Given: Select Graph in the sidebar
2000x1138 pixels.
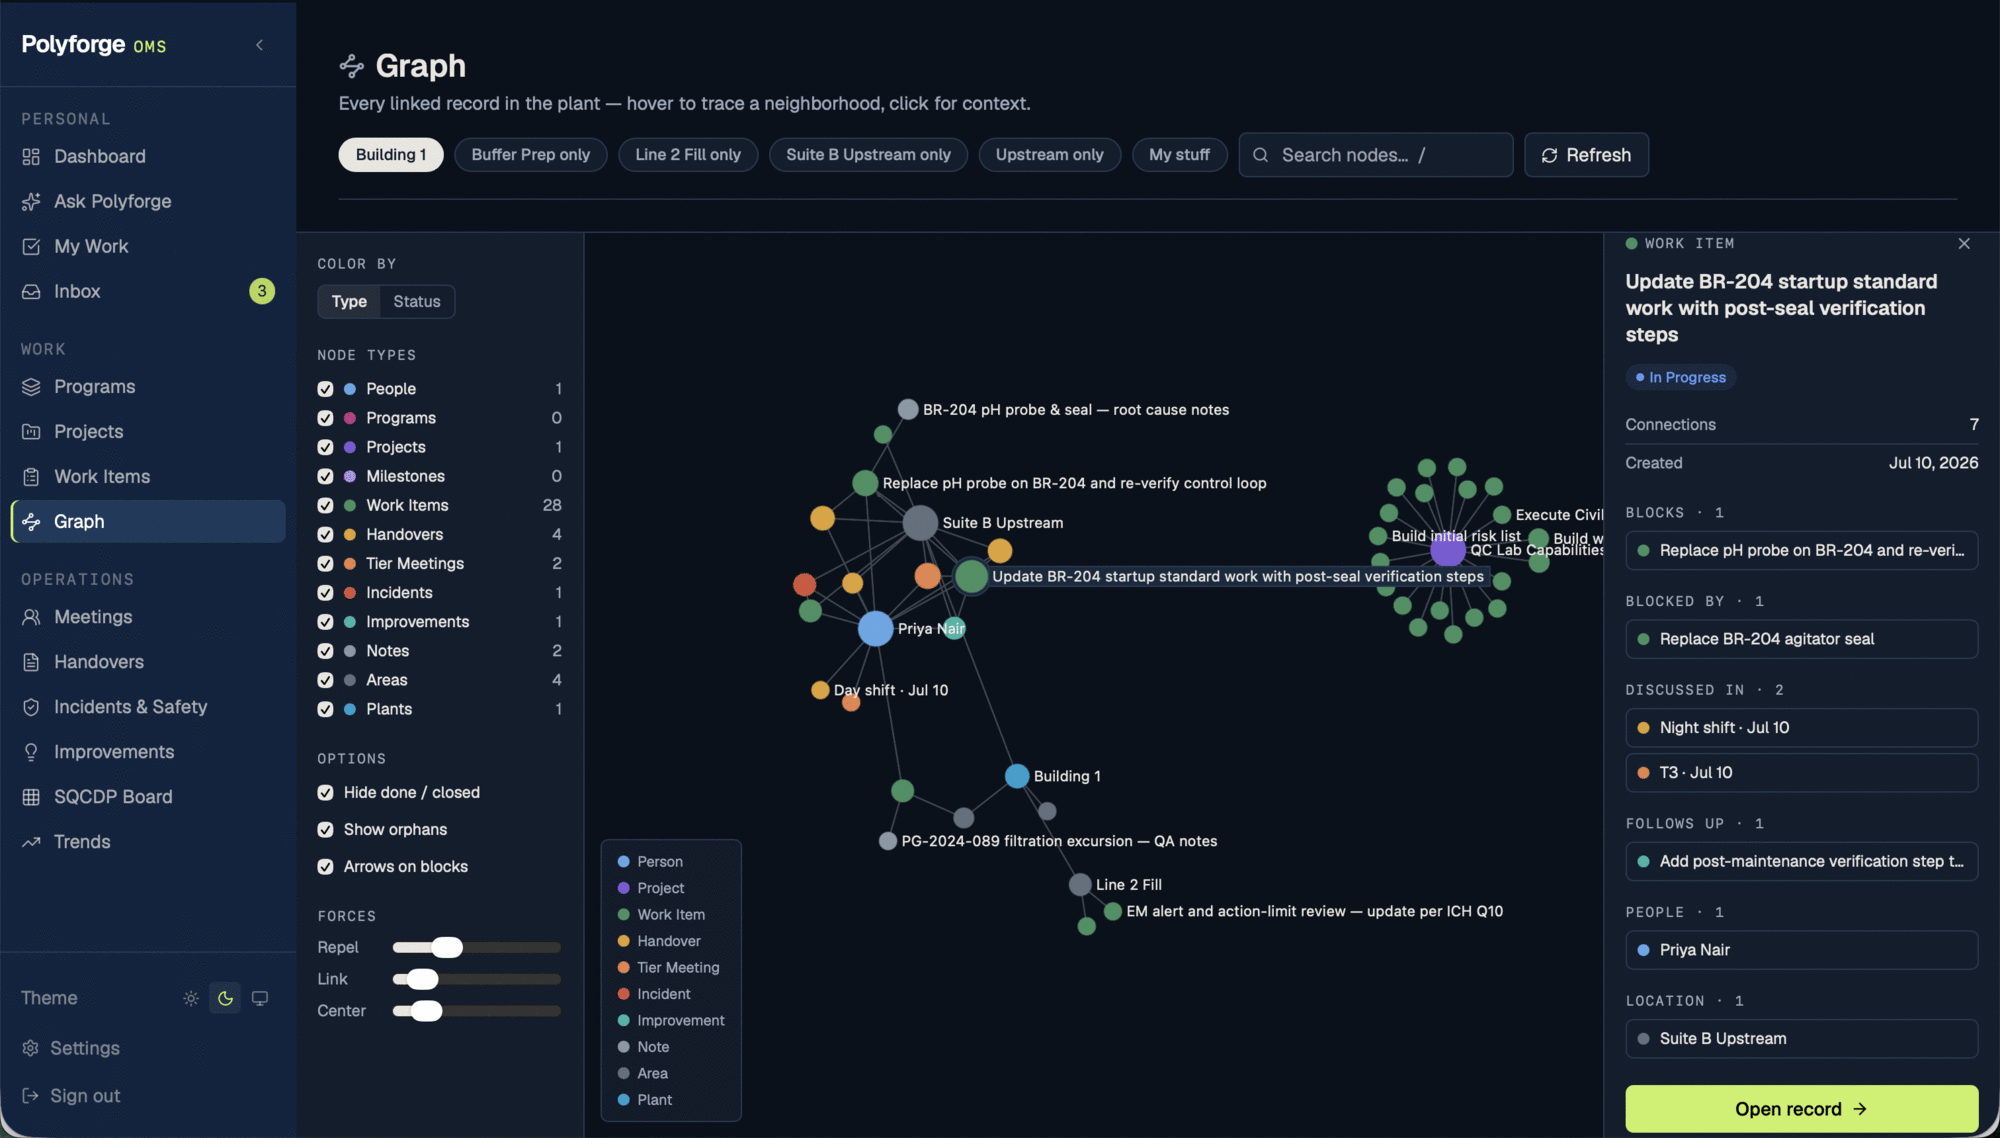Looking at the screenshot, I should tap(148, 521).
